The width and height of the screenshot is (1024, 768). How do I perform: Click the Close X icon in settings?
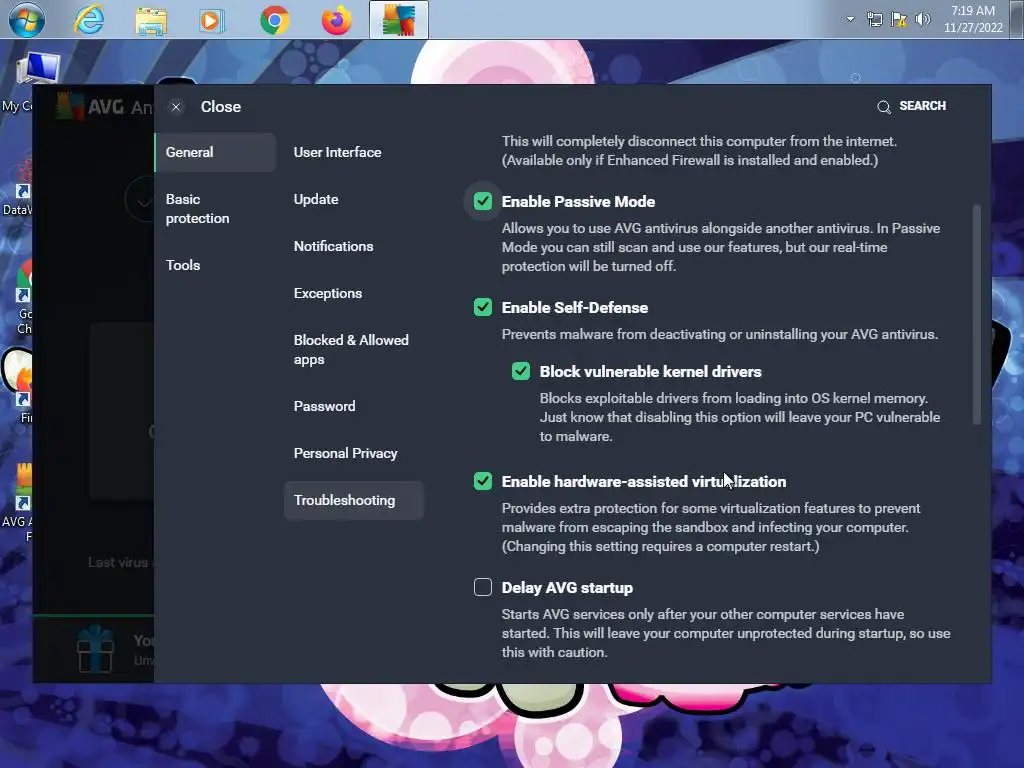[x=176, y=106]
